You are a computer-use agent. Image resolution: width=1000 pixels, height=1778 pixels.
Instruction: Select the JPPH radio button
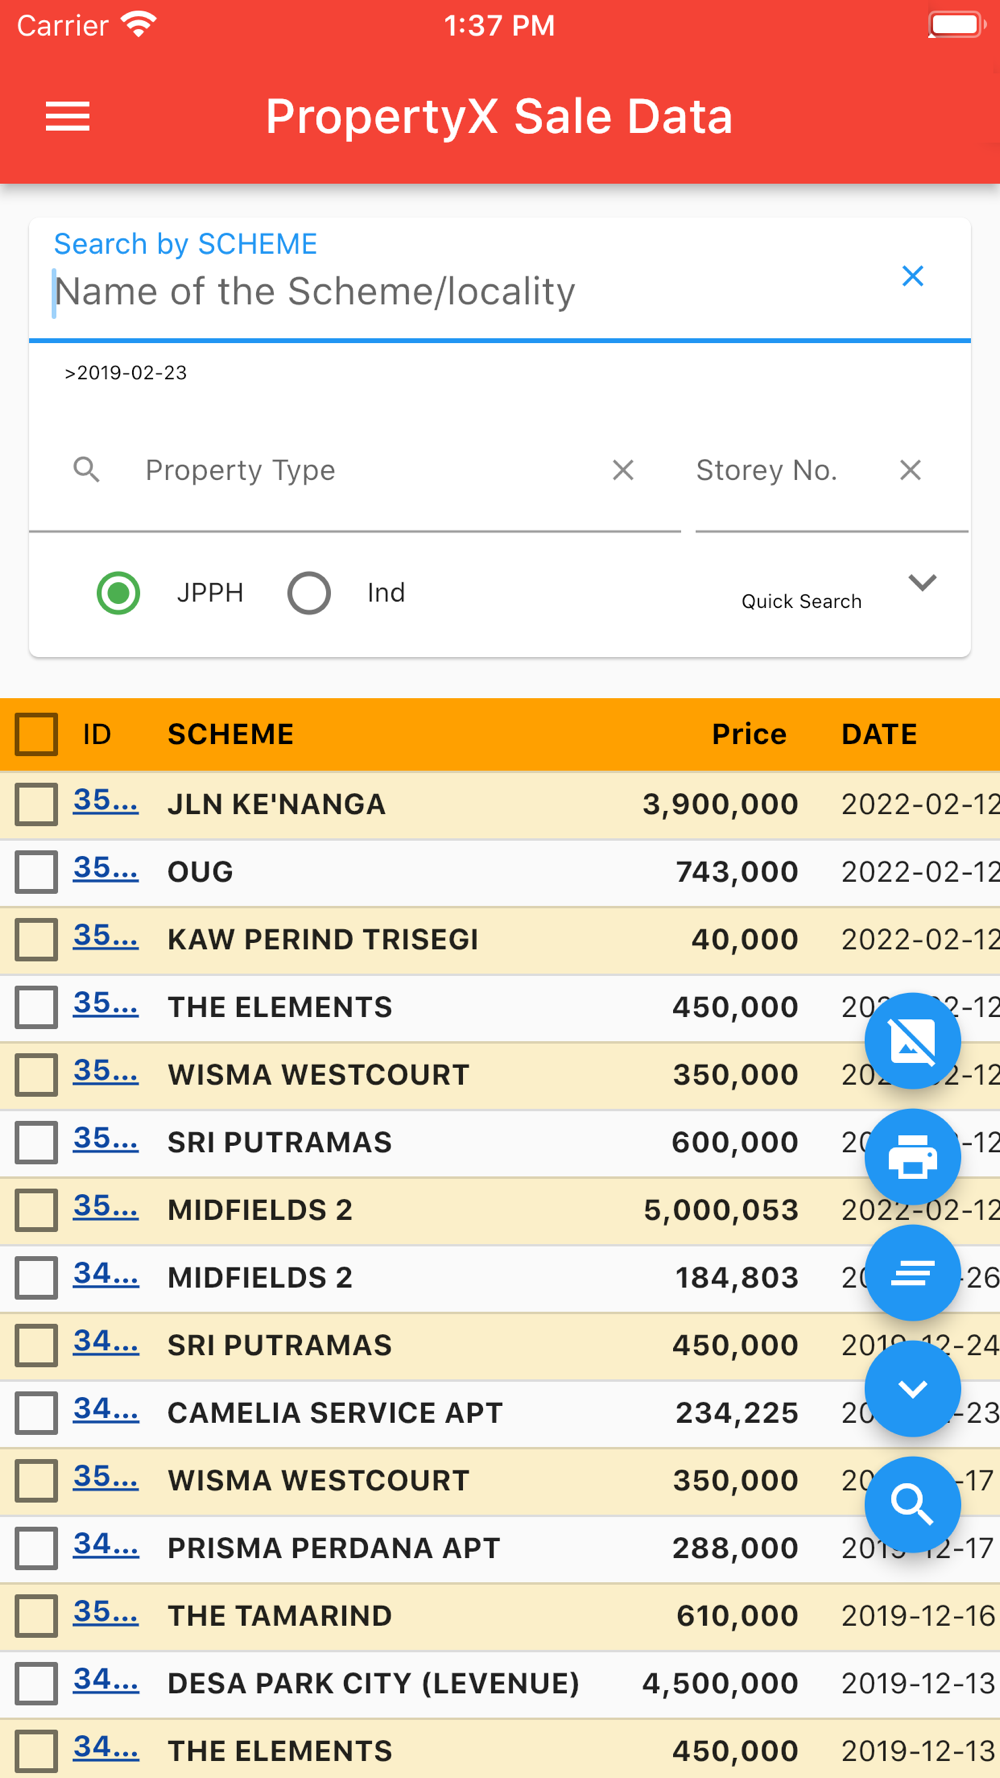point(119,593)
